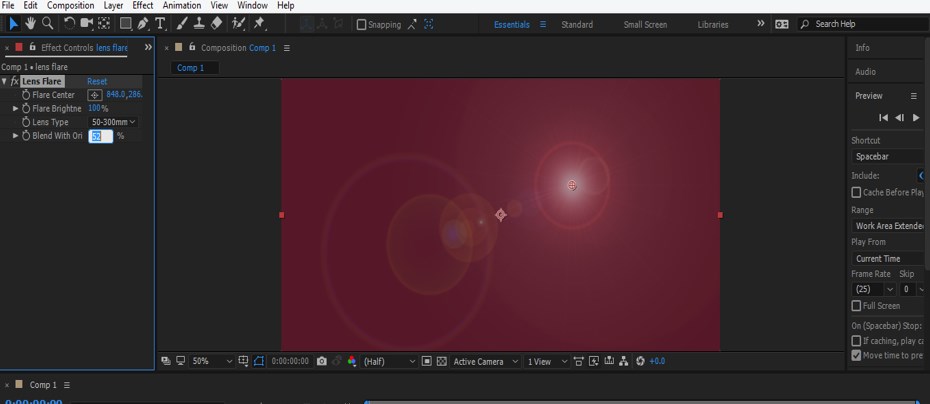Enable the Full Screen checkbox
The width and height of the screenshot is (930, 404).
(x=856, y=306)
